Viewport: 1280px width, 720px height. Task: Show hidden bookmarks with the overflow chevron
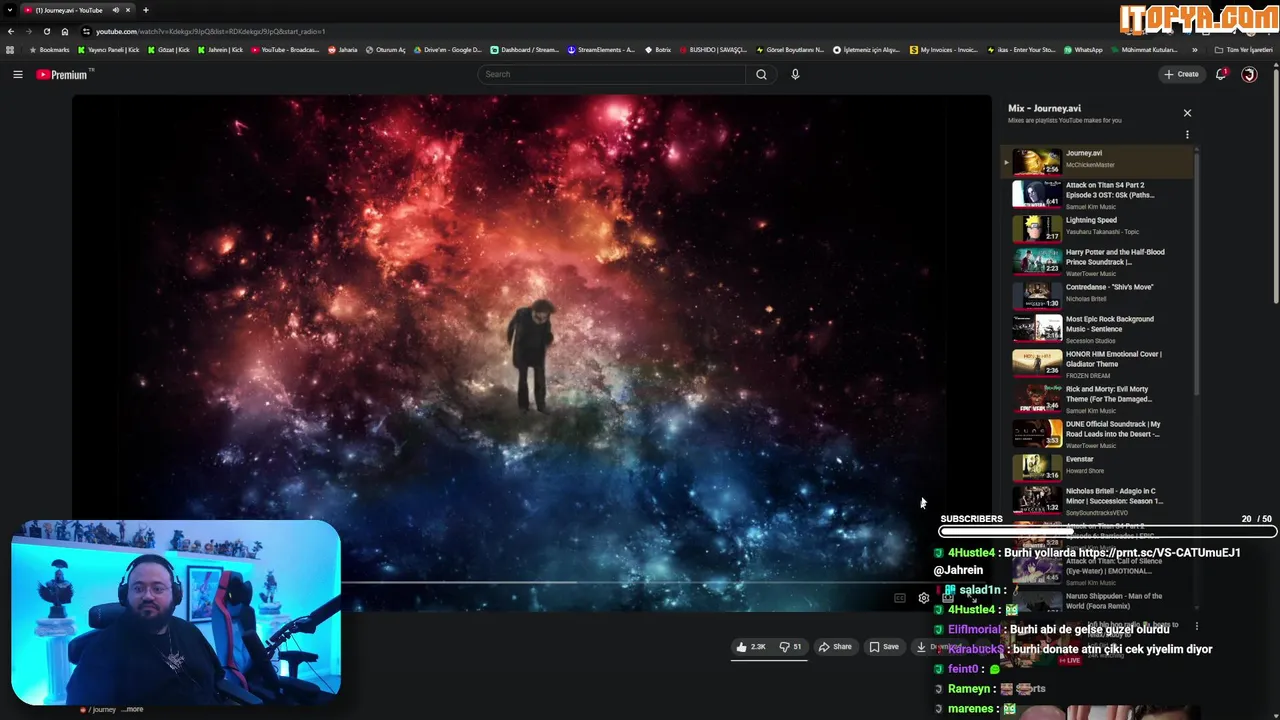(1194, 50)
